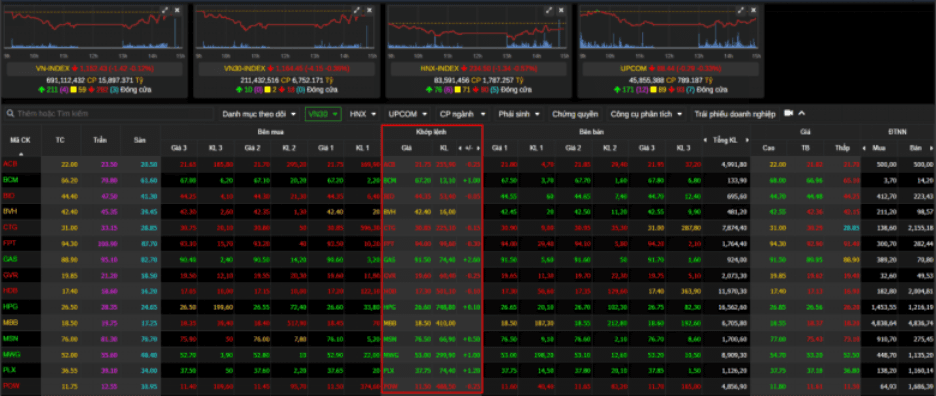Expand the UPCOM chart to fullscreen
The image size is (936, 396).
coord(741,10)
